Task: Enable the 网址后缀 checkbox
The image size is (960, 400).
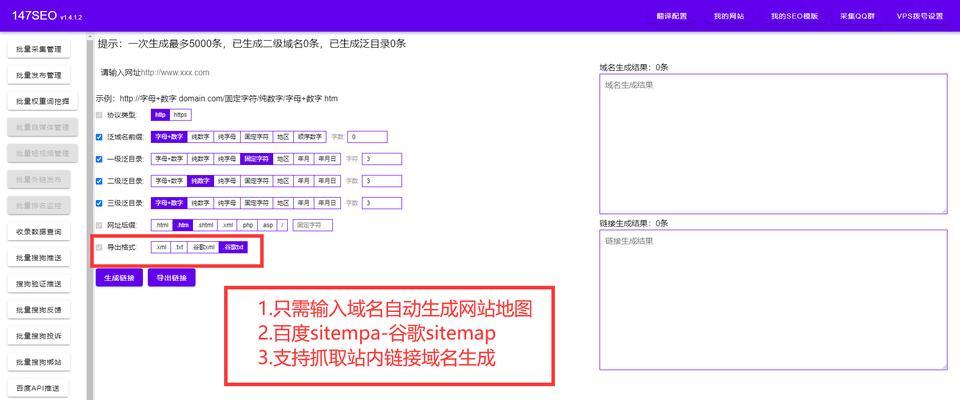Action: pyautogui.click(x=99, y=225)
